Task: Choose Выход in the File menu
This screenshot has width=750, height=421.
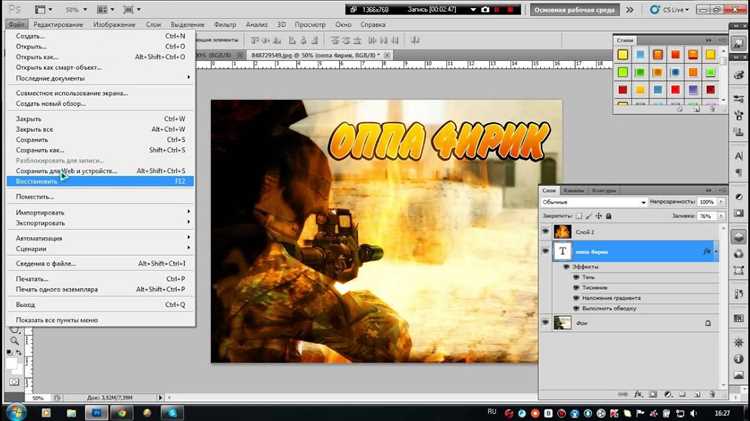Action: pos(100,305)
